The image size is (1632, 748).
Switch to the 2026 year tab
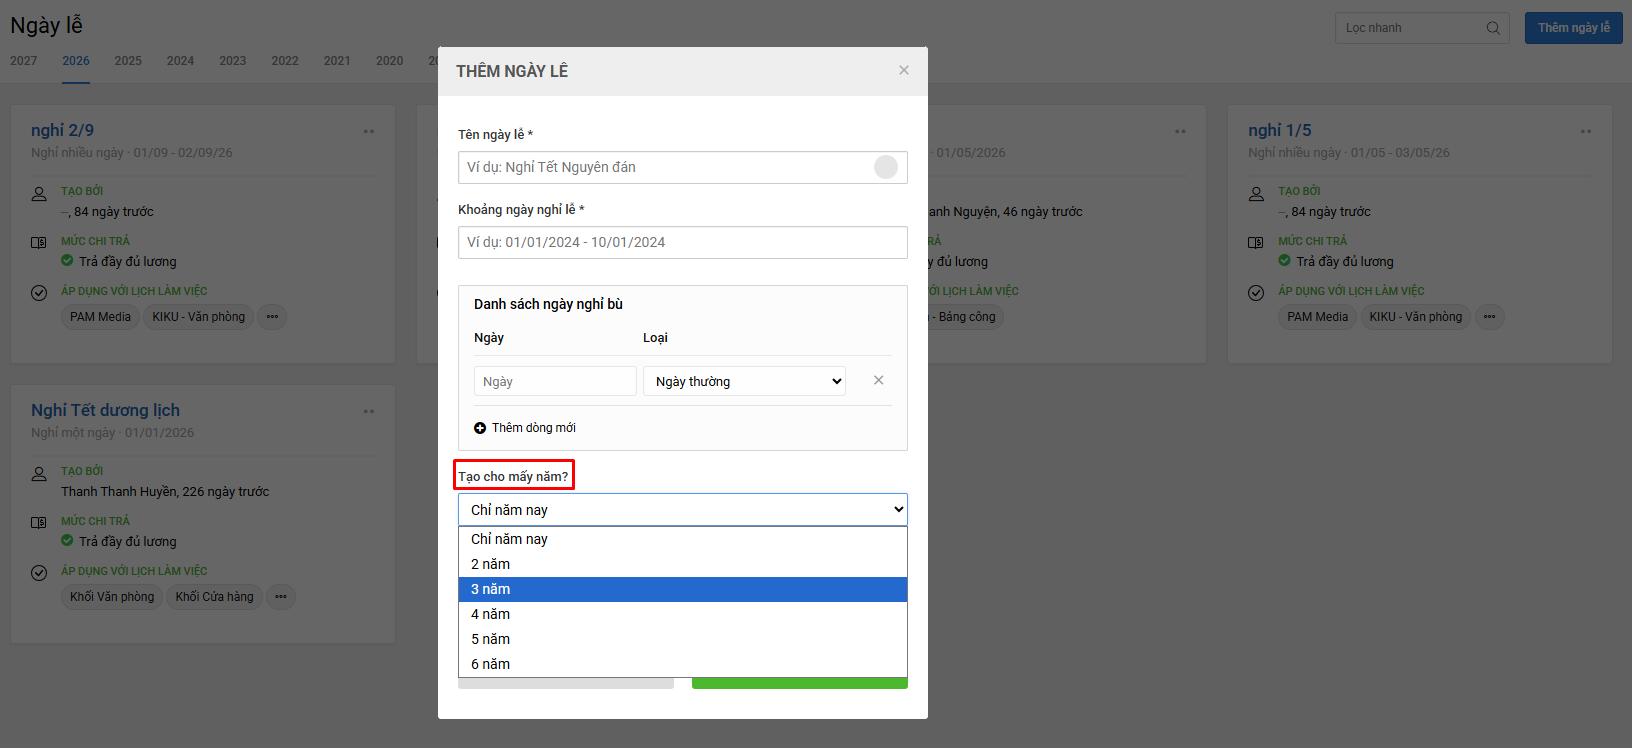(76, 61)
